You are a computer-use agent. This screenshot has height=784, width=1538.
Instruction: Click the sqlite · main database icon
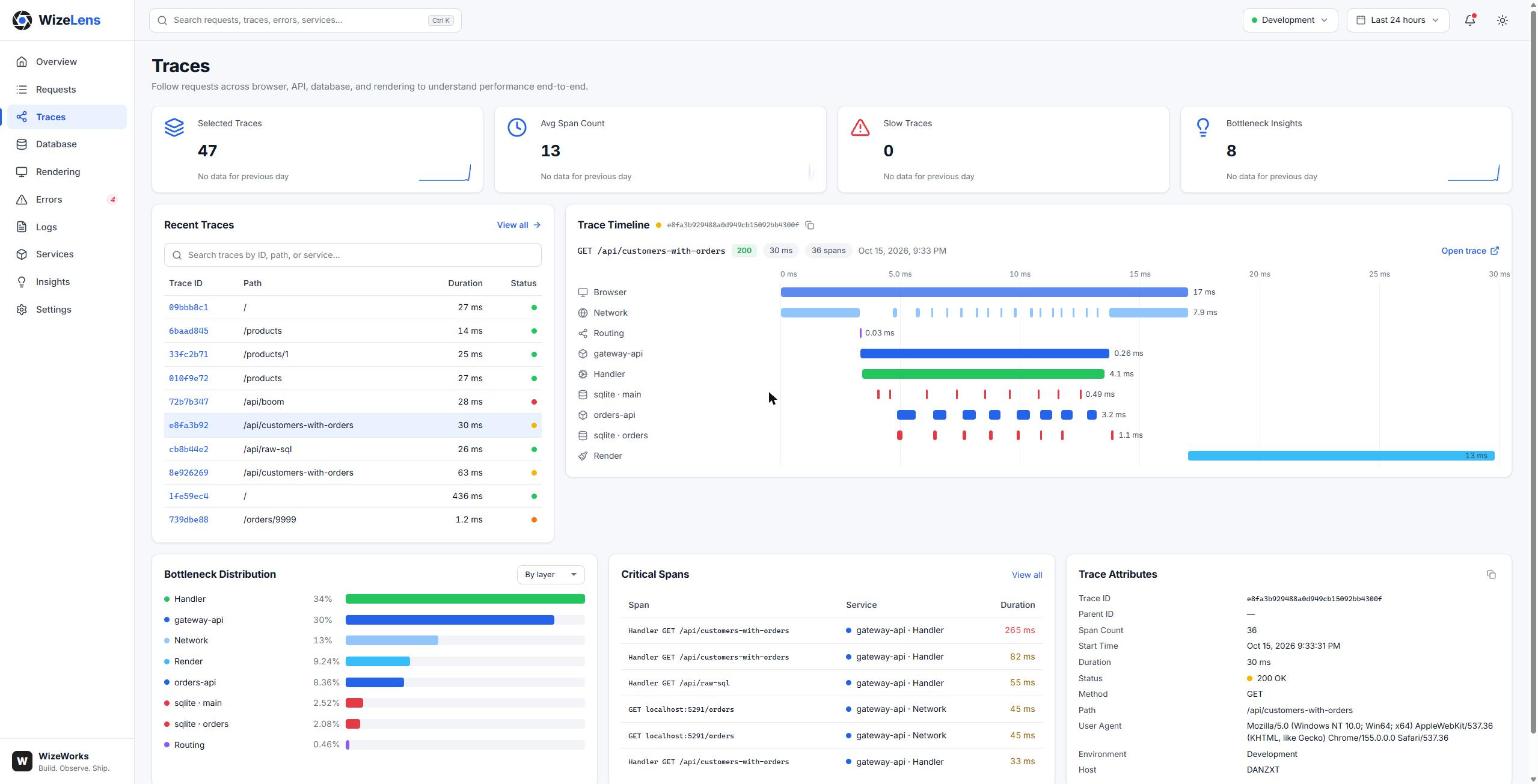coord(583,395)
